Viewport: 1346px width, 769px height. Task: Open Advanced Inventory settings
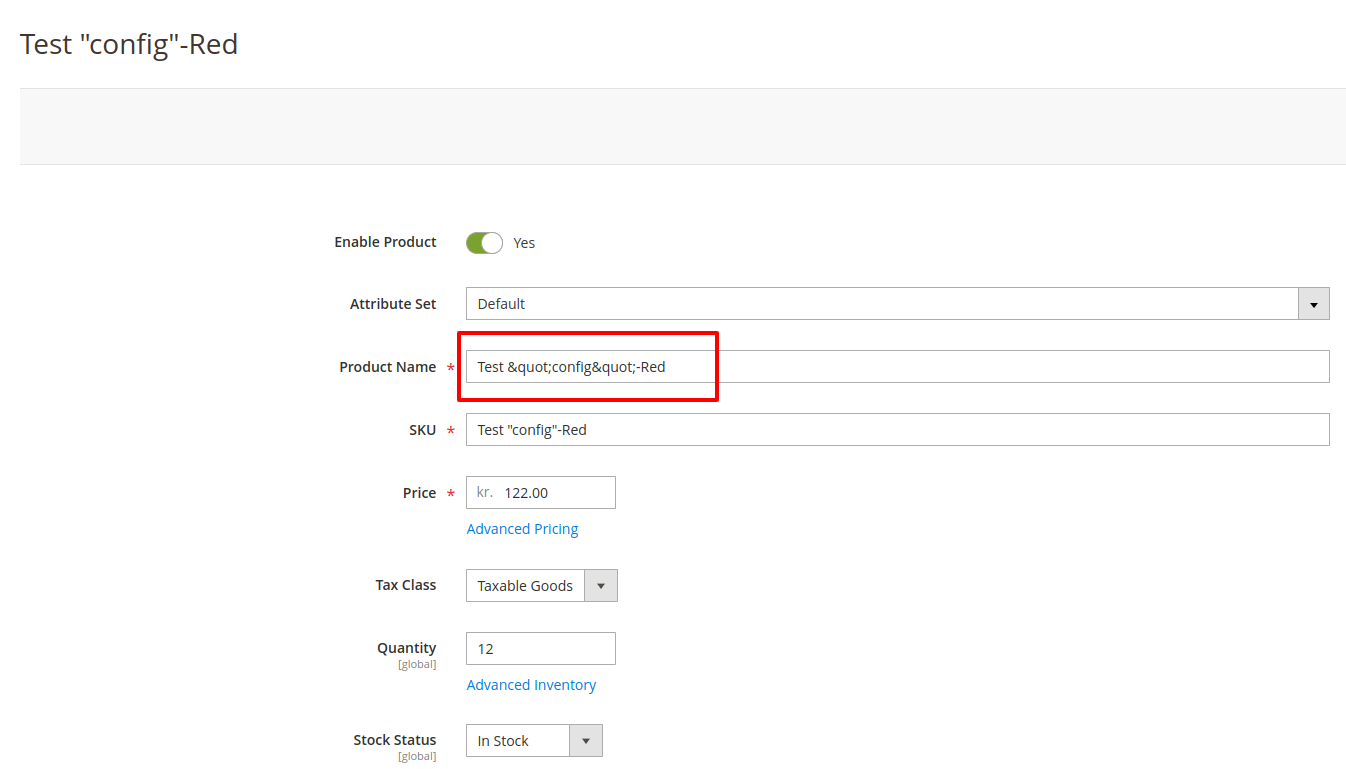[531, 684]
